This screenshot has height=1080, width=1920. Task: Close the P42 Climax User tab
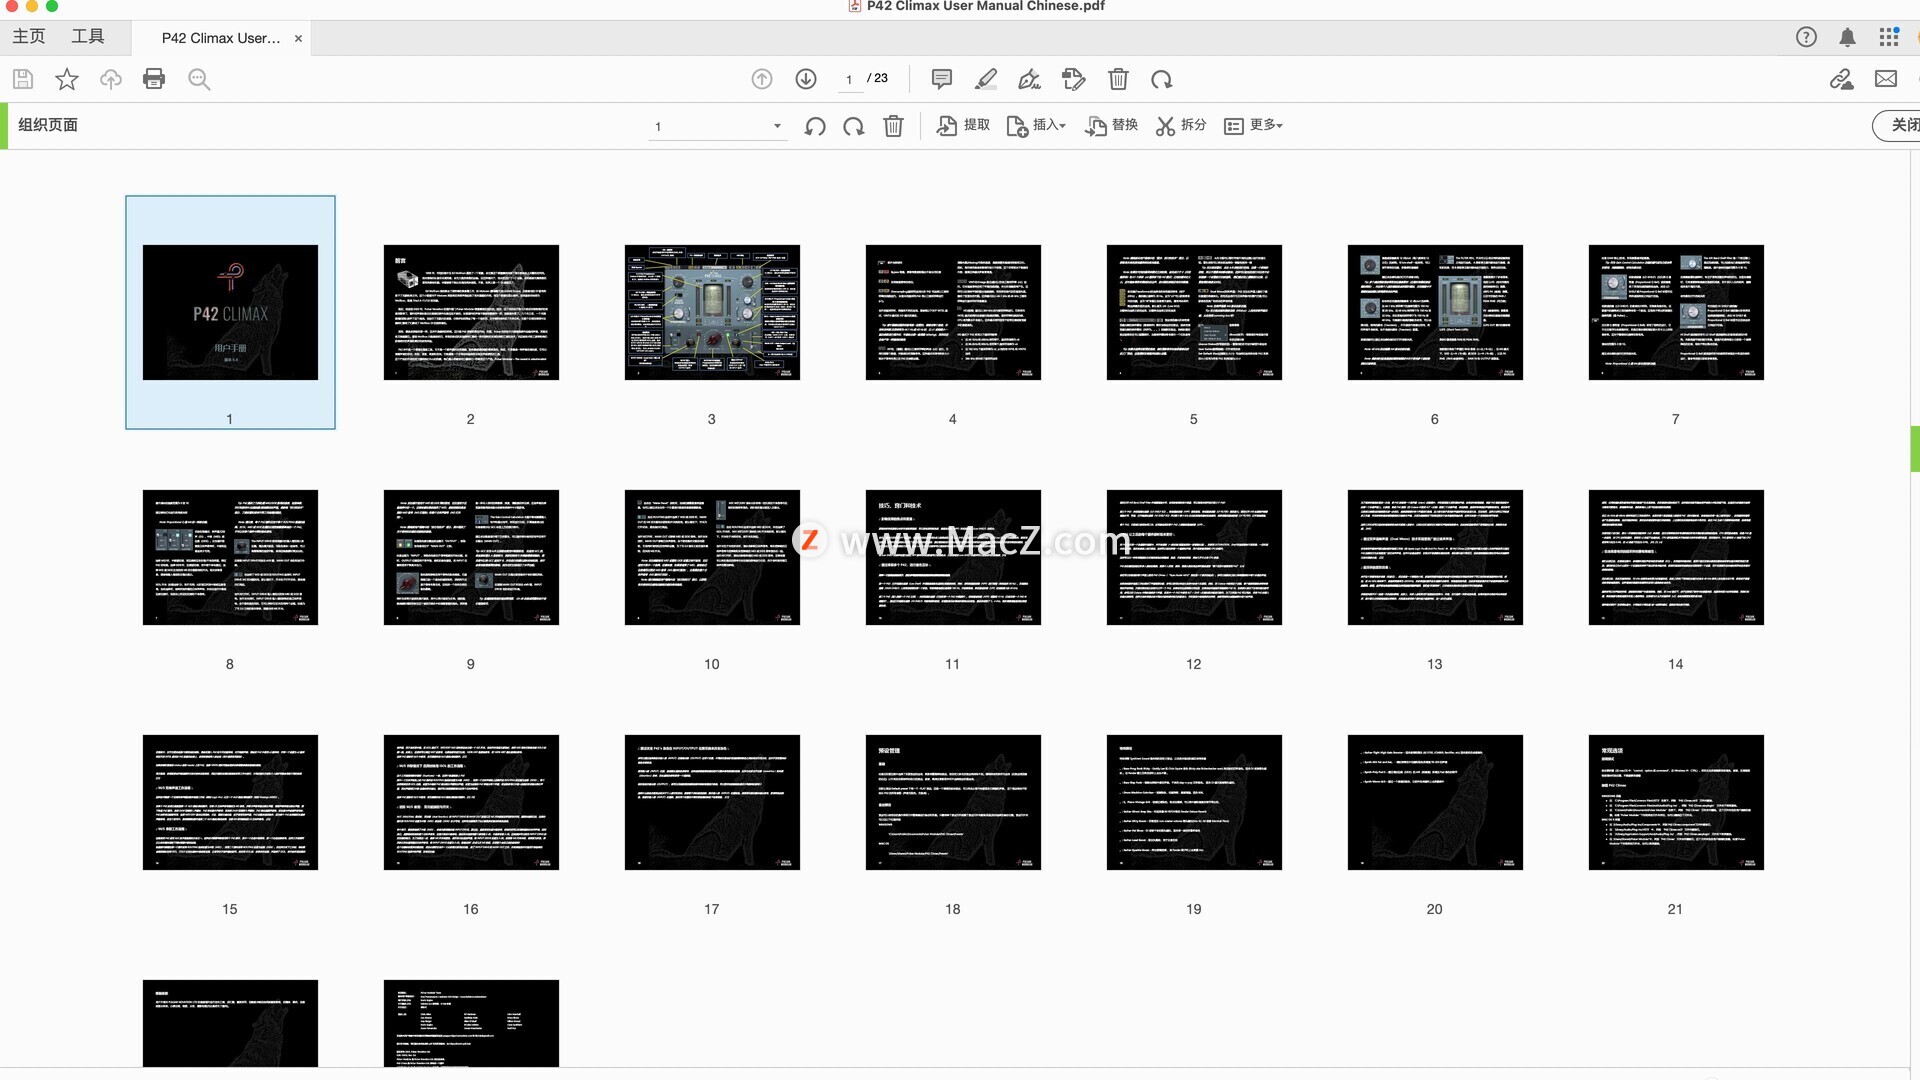(x=298, y=38)
